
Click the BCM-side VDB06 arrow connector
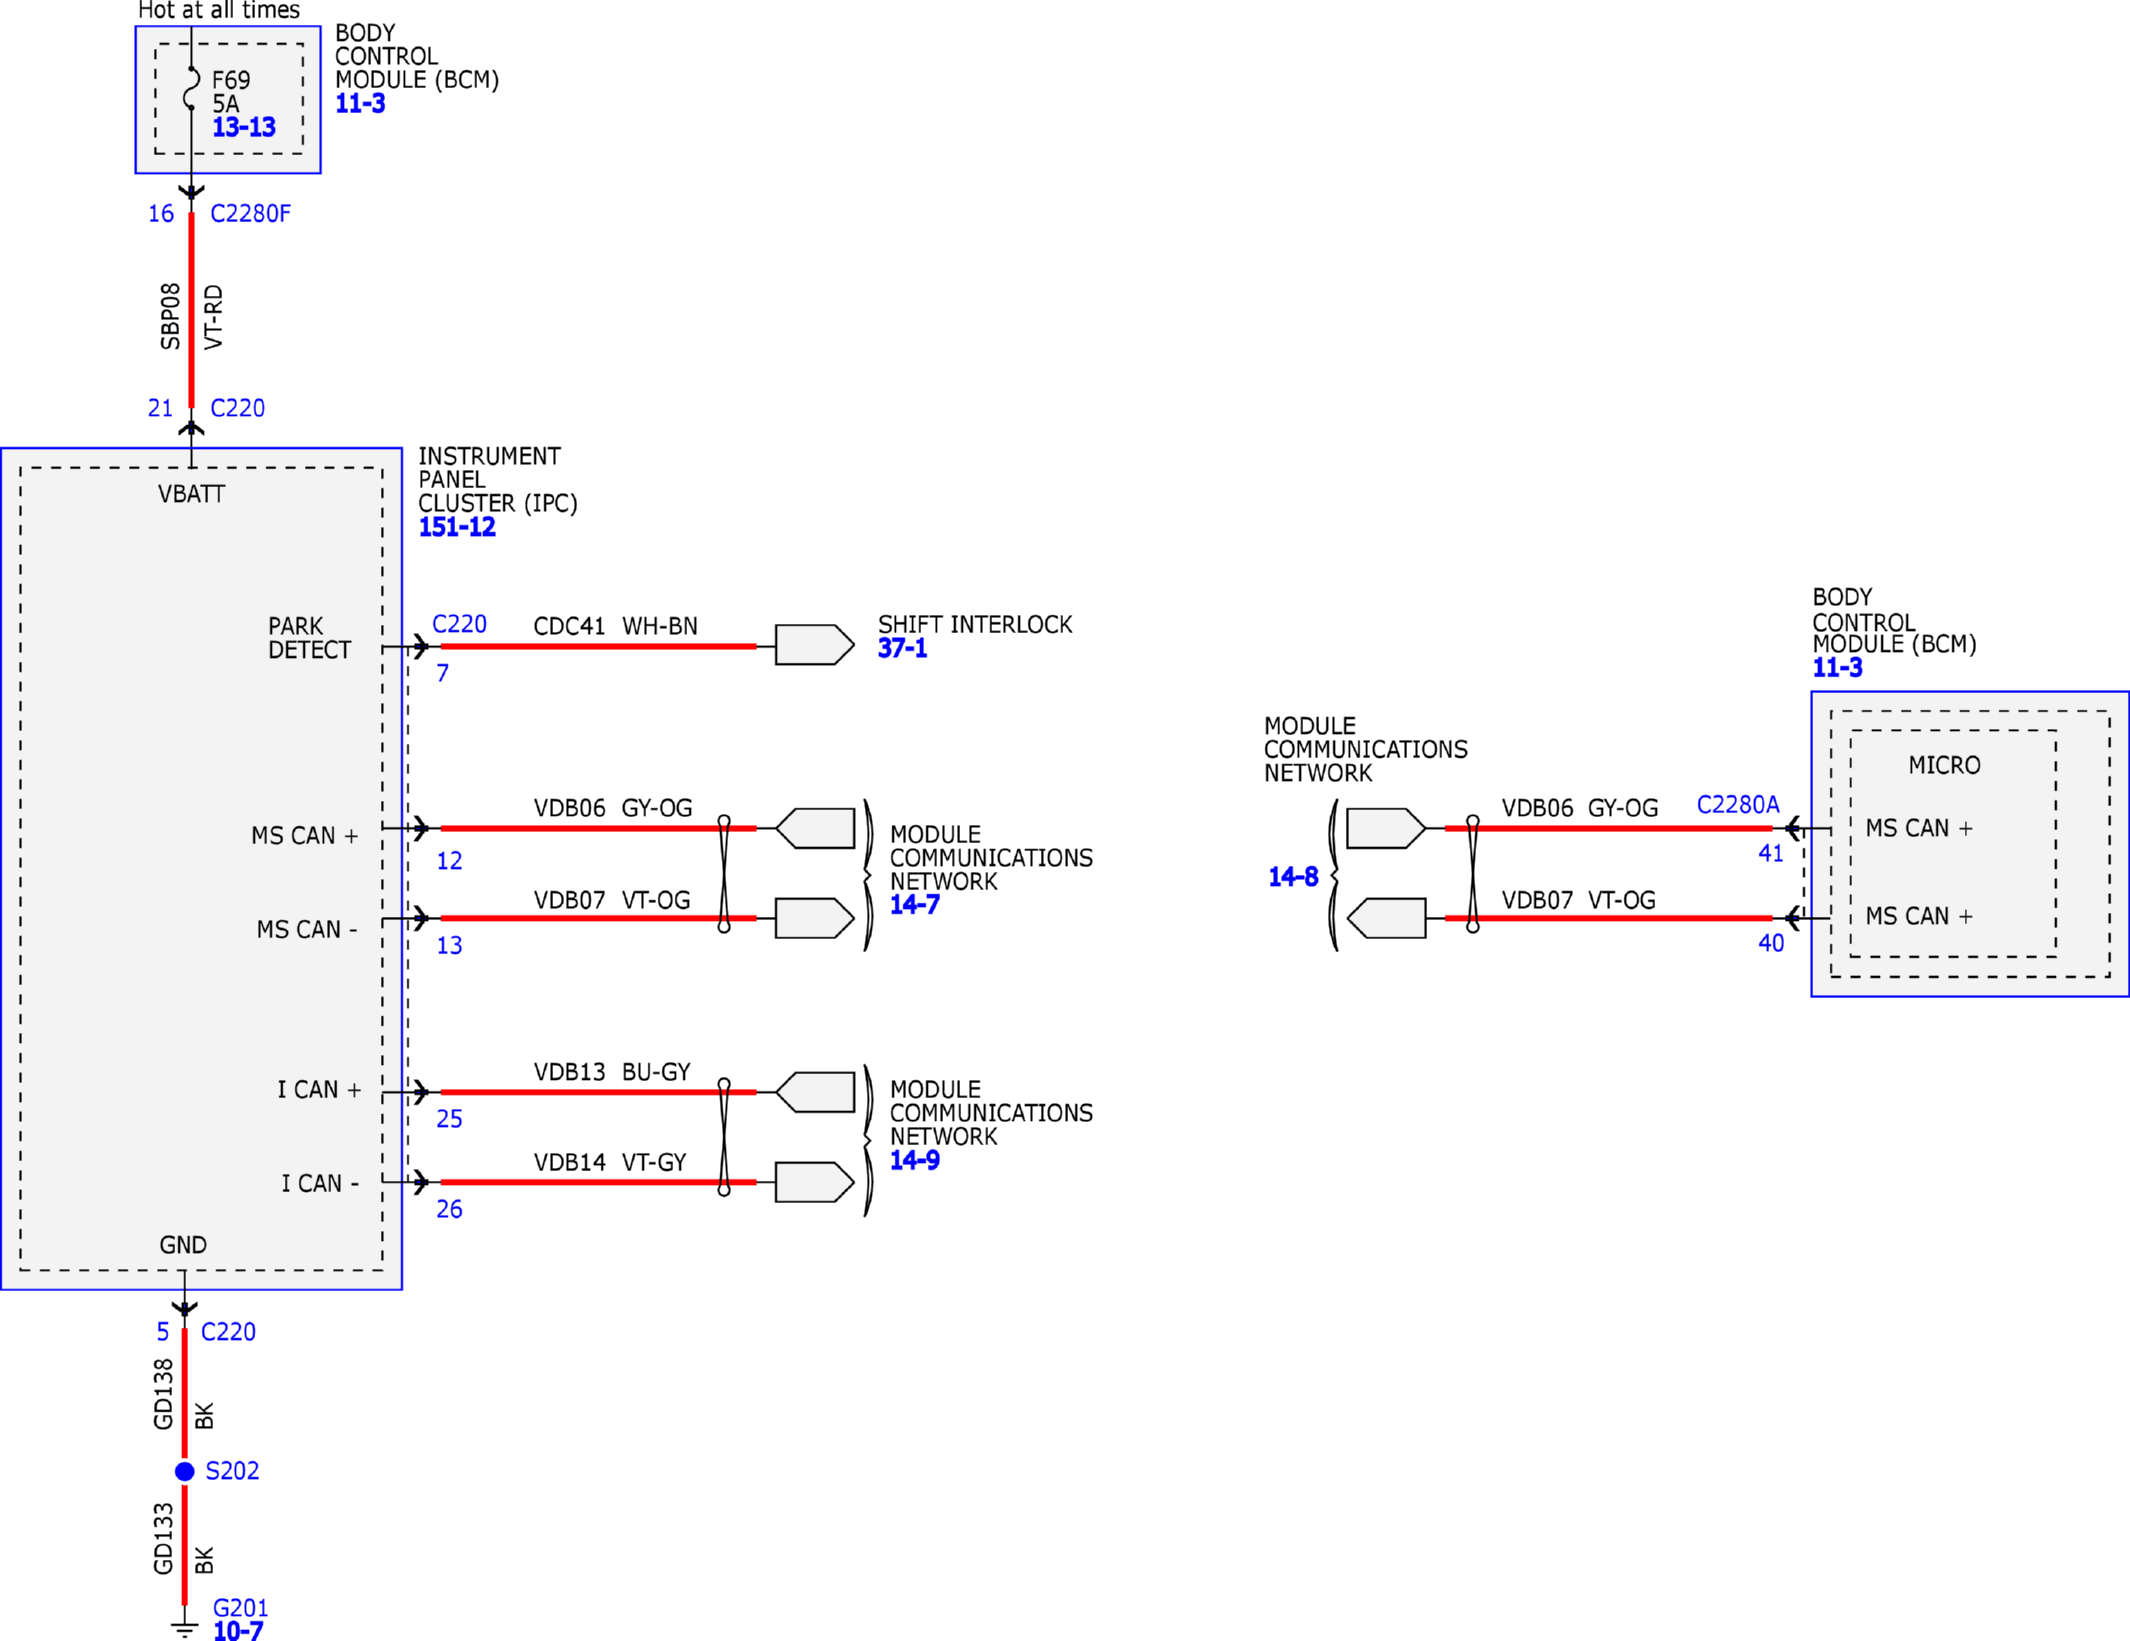click(1386, 828)
